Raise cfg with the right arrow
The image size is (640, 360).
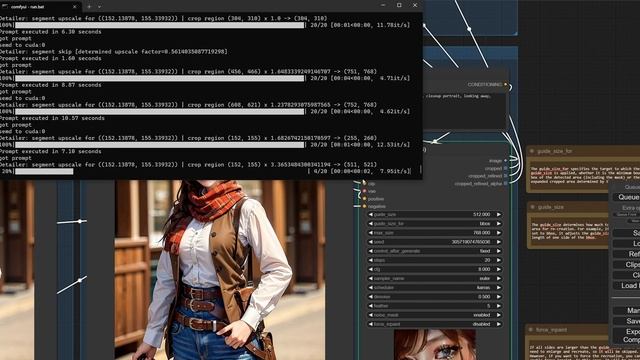499,269
